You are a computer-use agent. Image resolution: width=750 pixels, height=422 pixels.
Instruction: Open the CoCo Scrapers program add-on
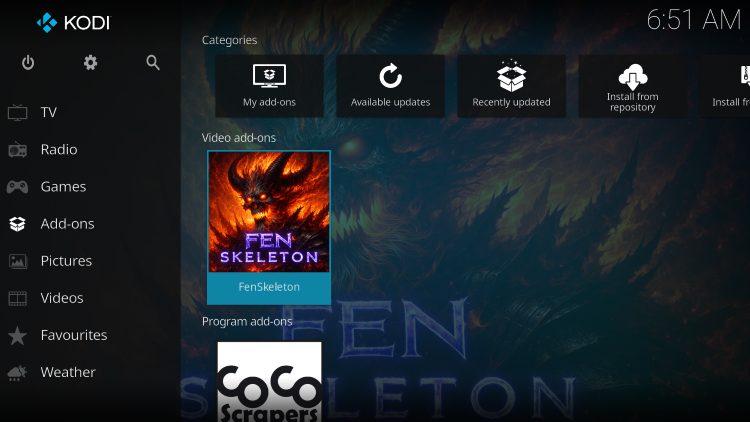[269, 382]
